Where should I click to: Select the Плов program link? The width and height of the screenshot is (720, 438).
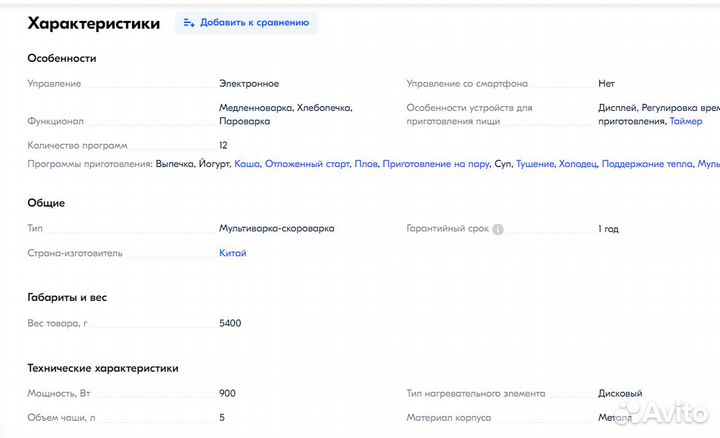(366, 163)
